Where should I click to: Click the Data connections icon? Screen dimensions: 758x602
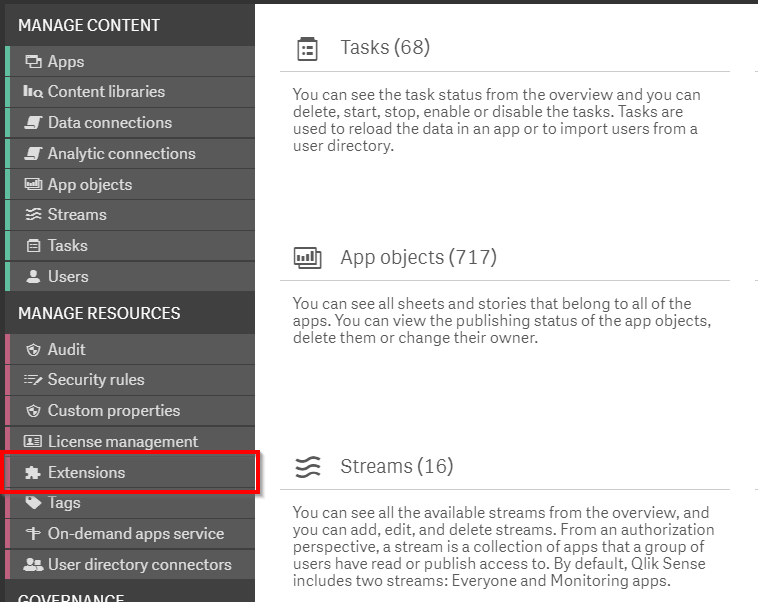[33, 123]
